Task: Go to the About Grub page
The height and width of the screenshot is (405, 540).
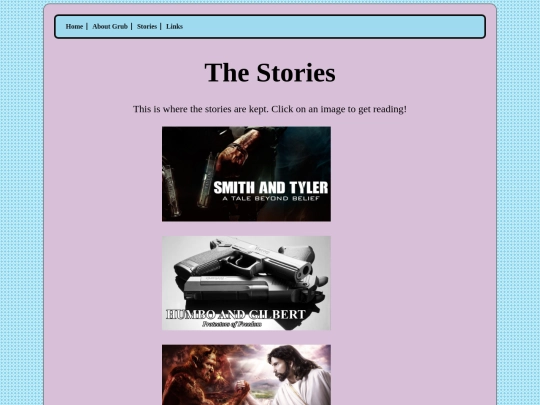Action: [x=110, y=27]
